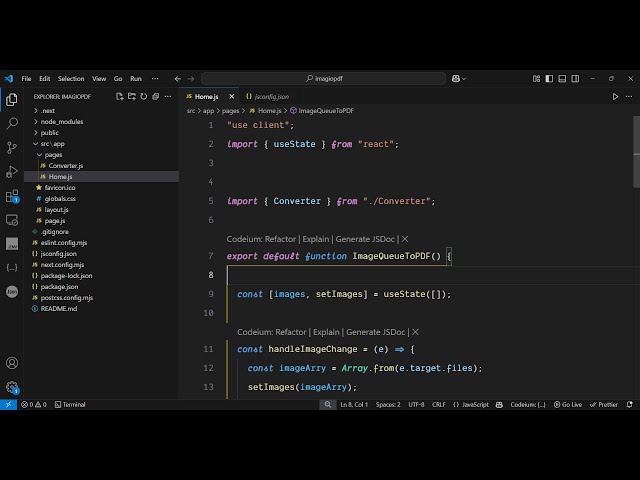
Task: Click the errors and warnings counter
Action: click(x=34, y=404)
